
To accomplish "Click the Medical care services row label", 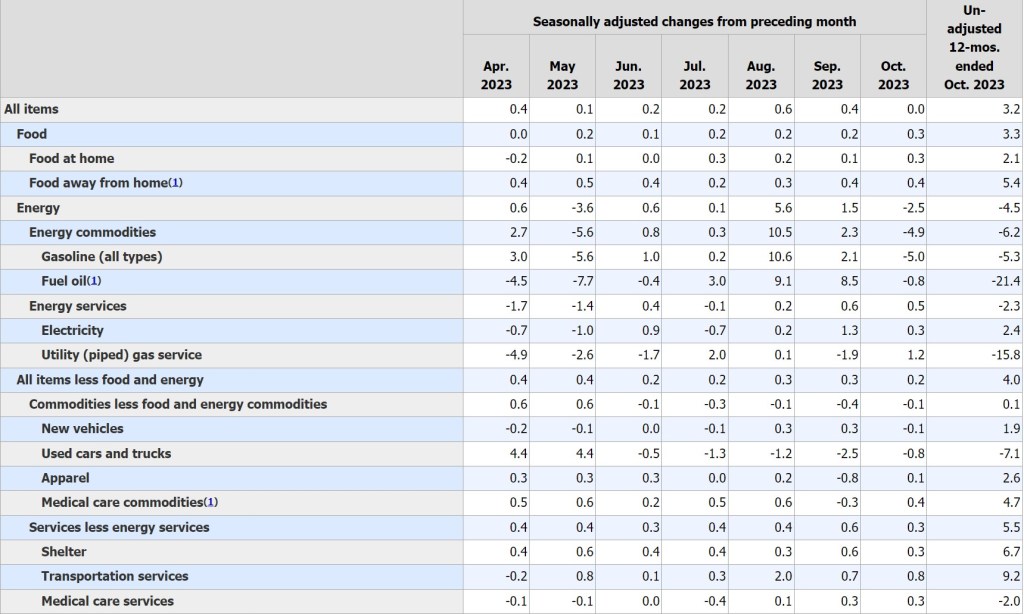I will pos(107,601).
